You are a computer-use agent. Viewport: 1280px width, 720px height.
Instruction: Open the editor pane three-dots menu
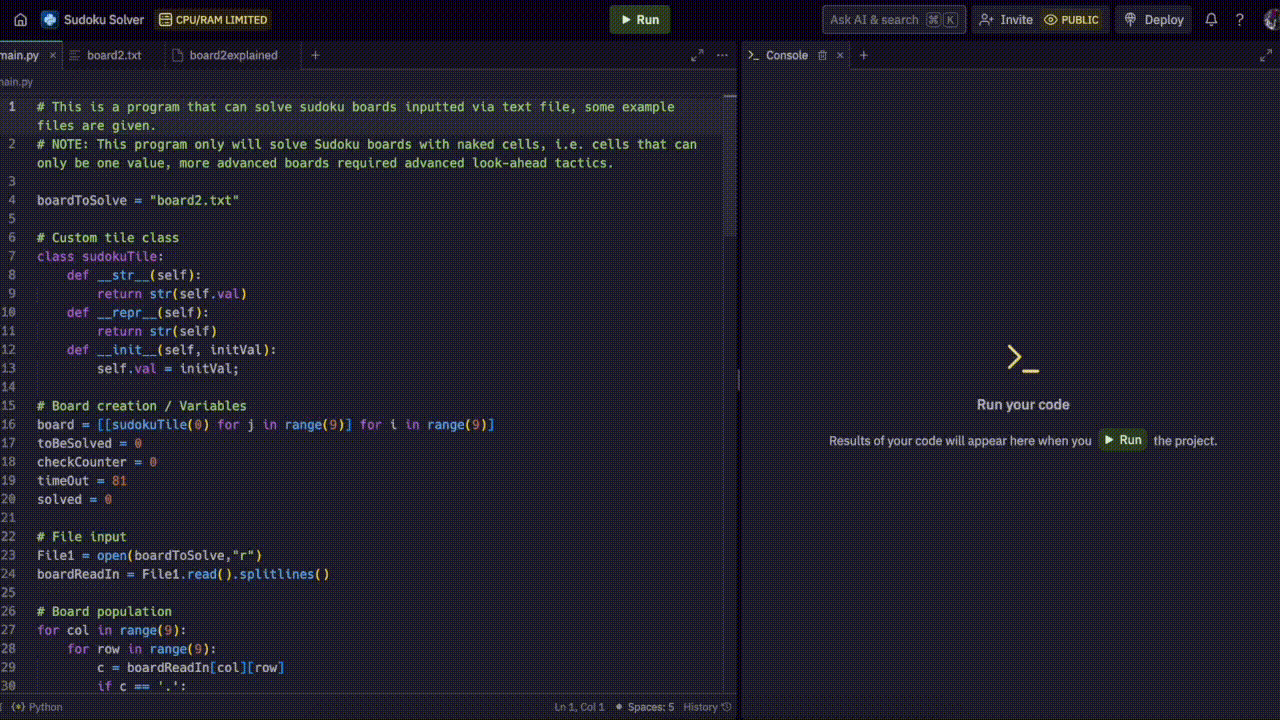(722, 56)
